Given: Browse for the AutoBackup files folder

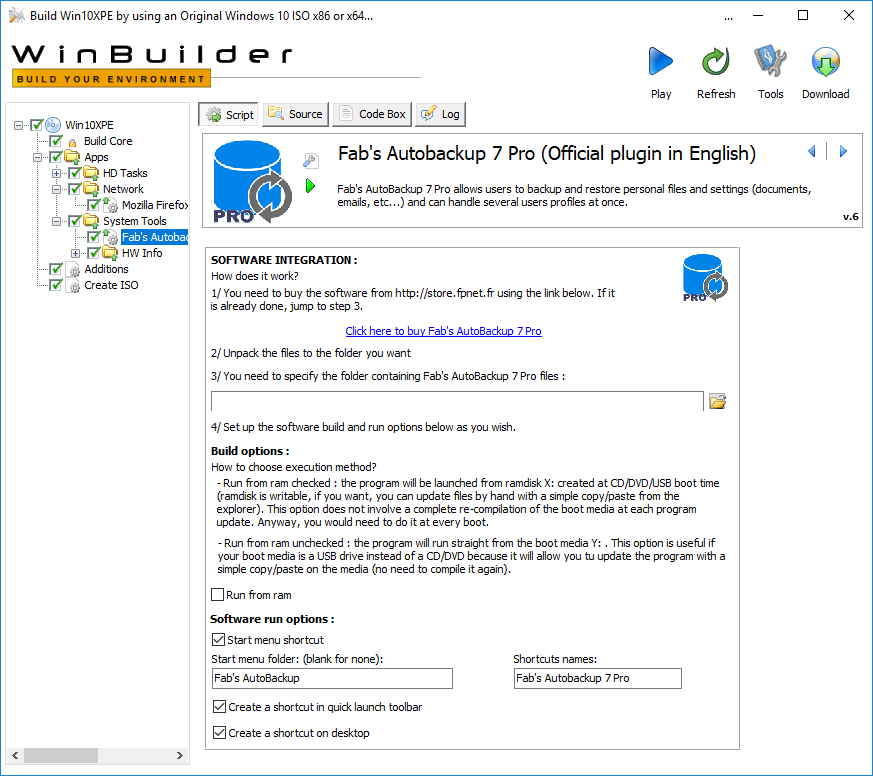Looking at the screenshot, I should click(x=718, y=401).
